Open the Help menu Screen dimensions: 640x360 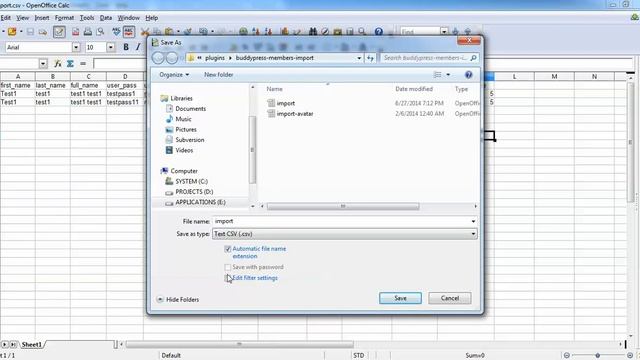151,18
